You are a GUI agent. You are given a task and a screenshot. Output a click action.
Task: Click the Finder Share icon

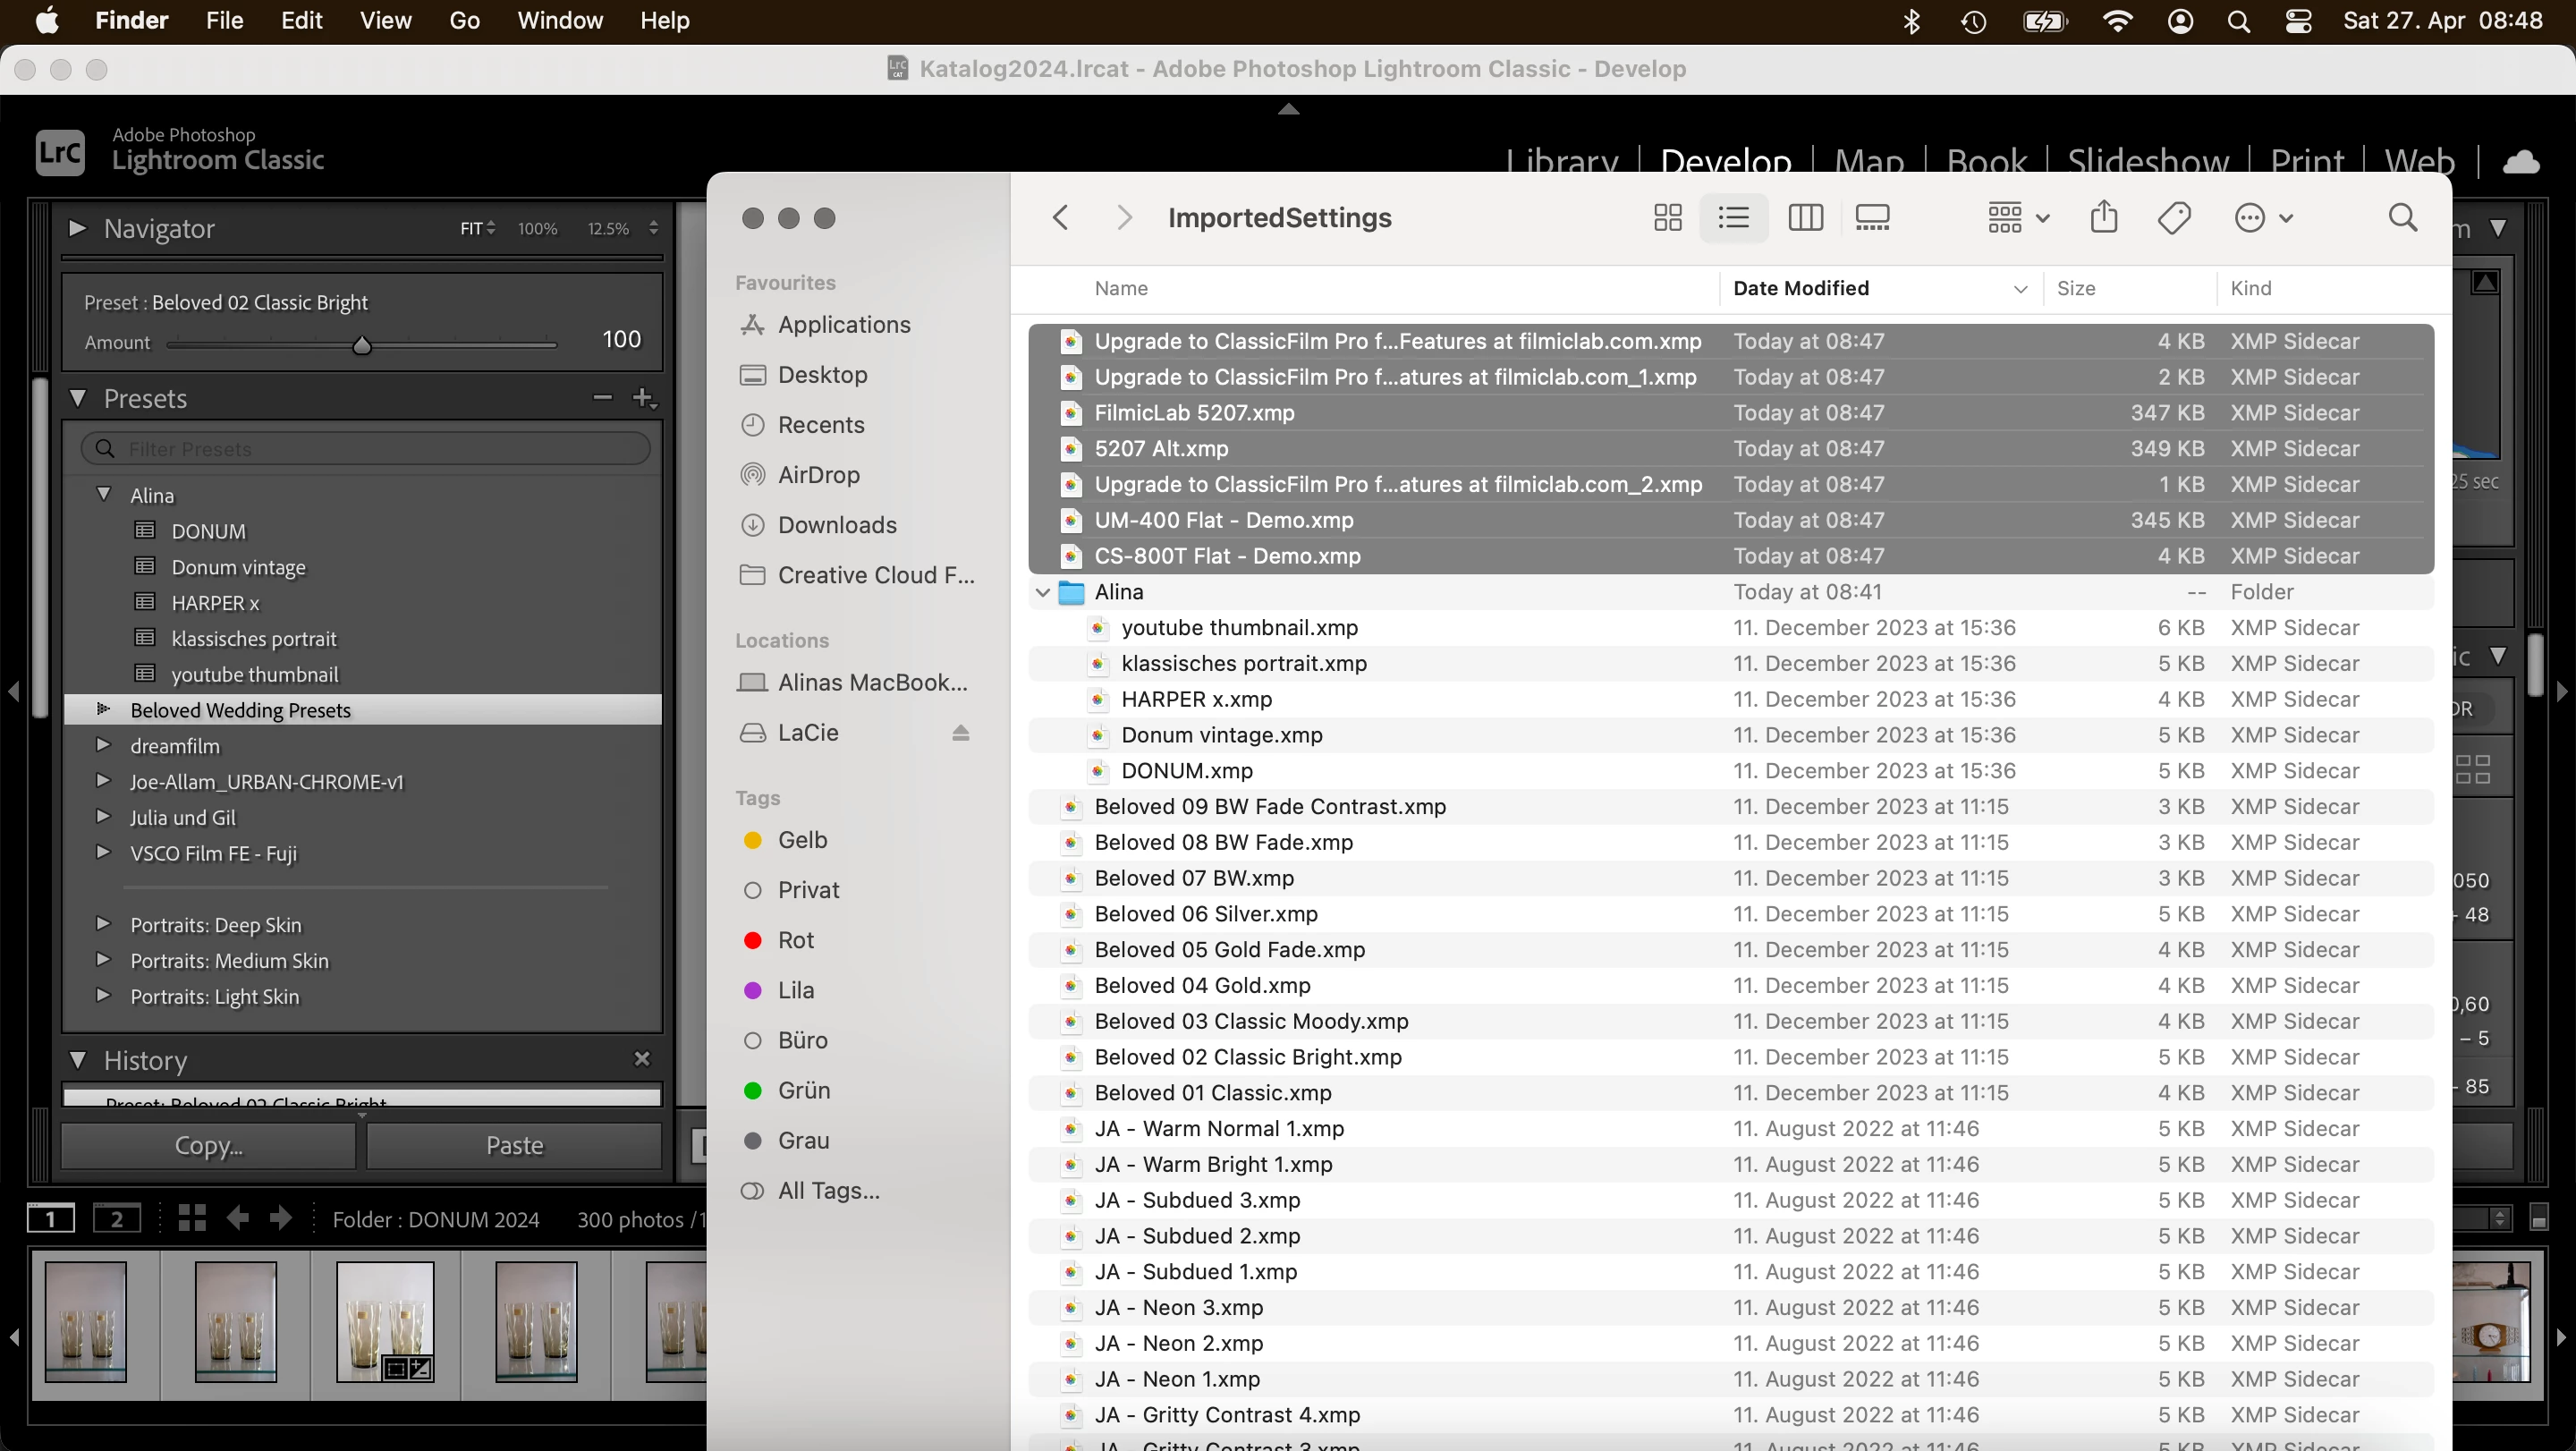coord(2104,217)
